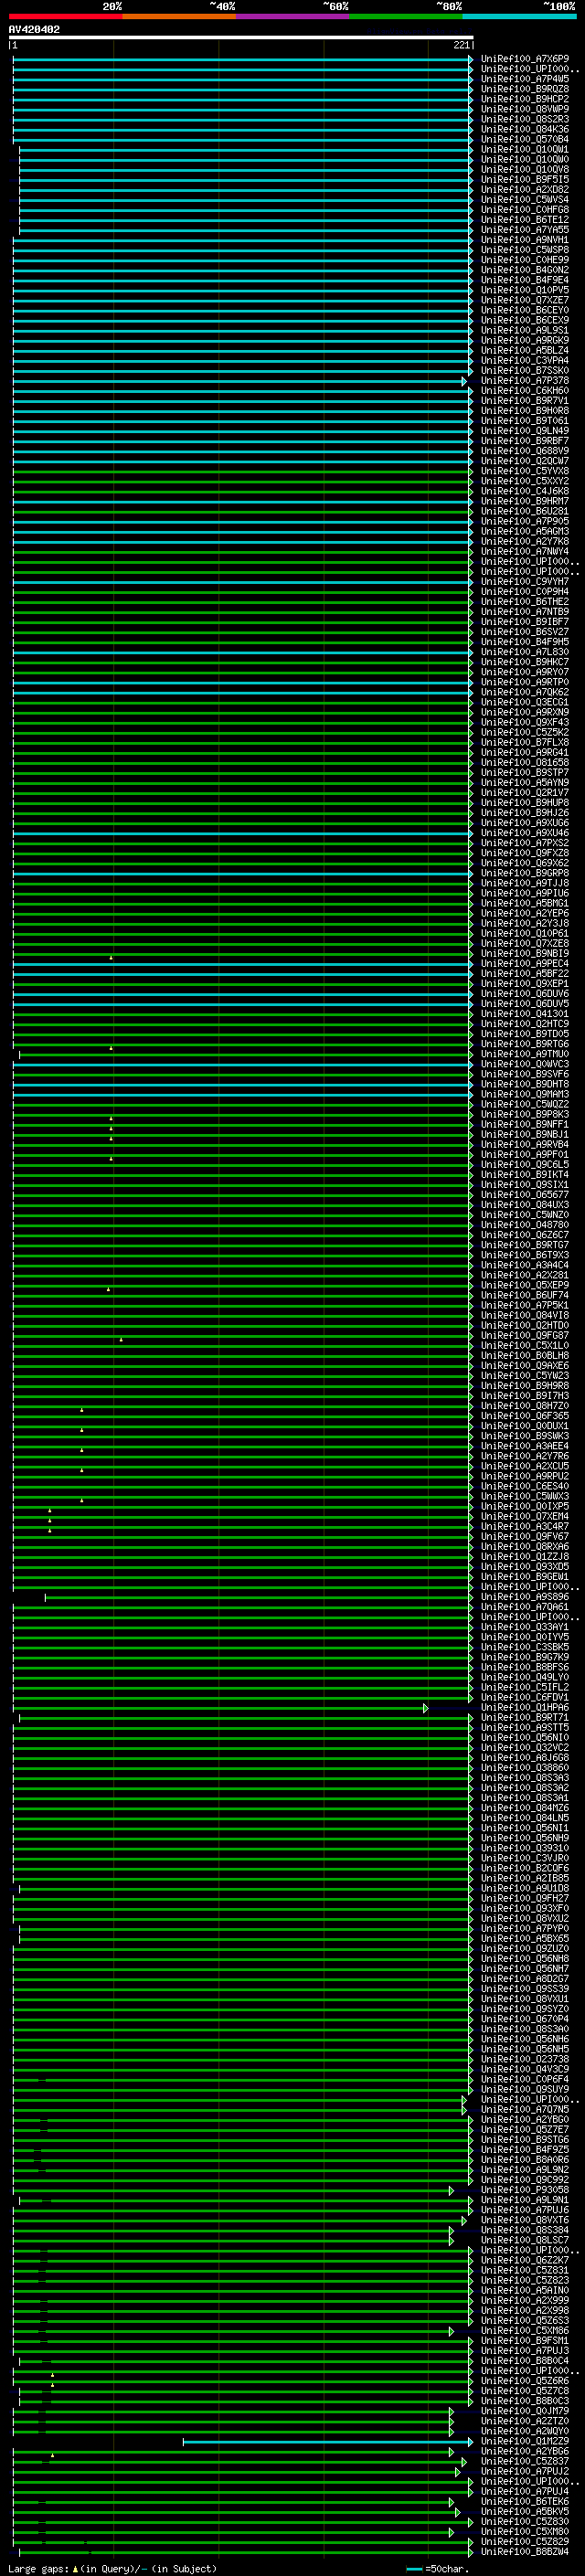The width and height of the screenshot is (585, 2576).
Task: Open hit UniRef100_B6U281
Action: 524,511
